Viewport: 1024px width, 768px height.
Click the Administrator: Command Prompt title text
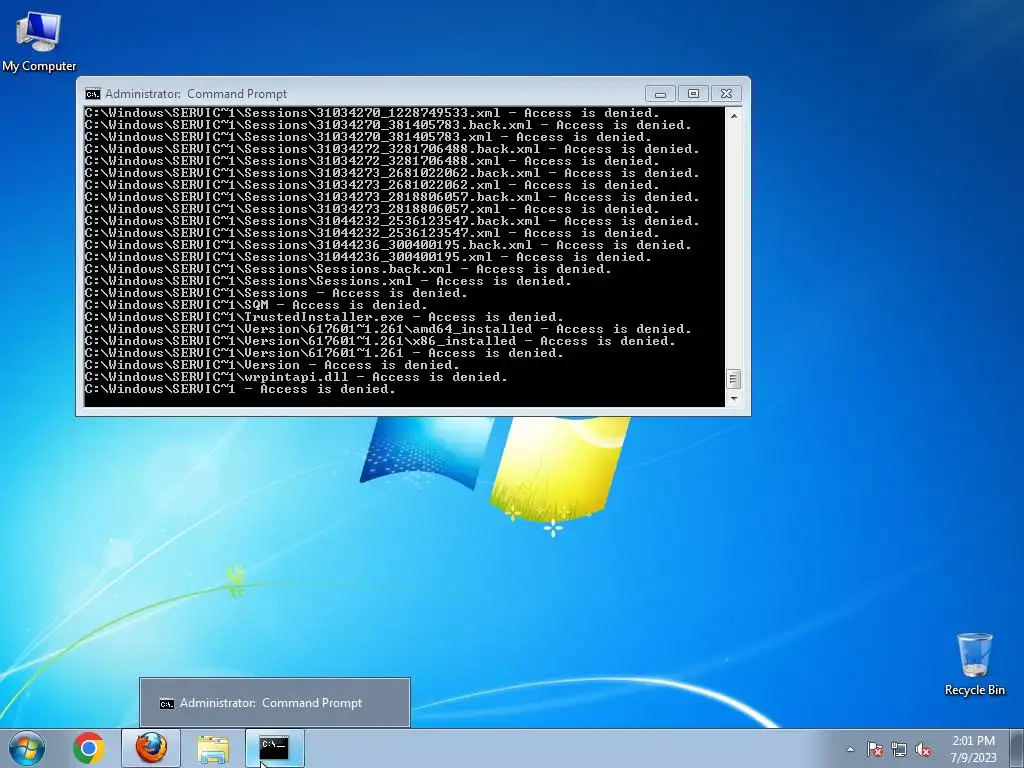click(x=196, y=94)
